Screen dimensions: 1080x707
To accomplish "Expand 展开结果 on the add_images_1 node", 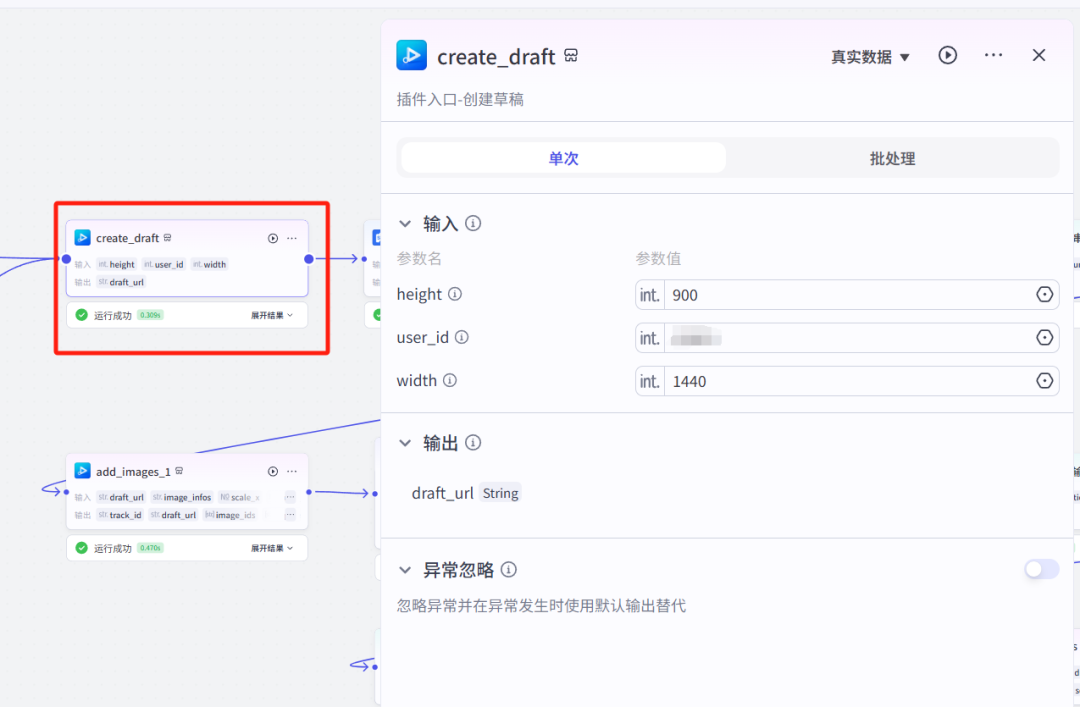I will 264,547.
